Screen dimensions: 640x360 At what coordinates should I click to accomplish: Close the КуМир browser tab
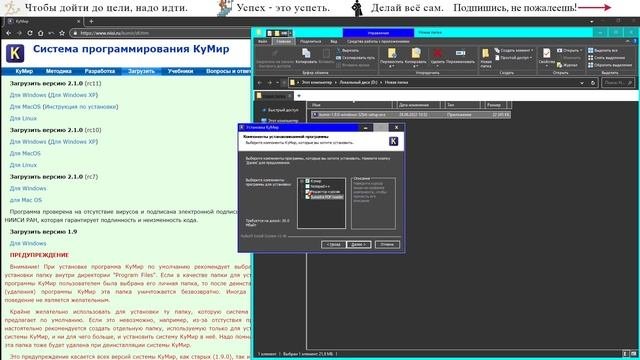click(79, 21)
